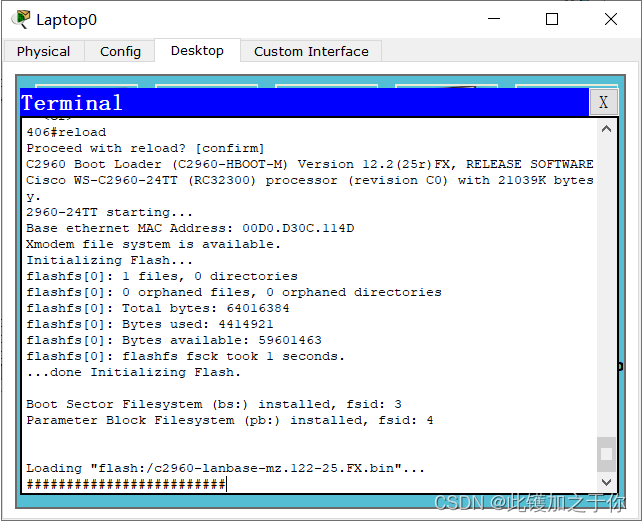Select the Desktop tab
642x522 pixels.
tap(197, 50)
